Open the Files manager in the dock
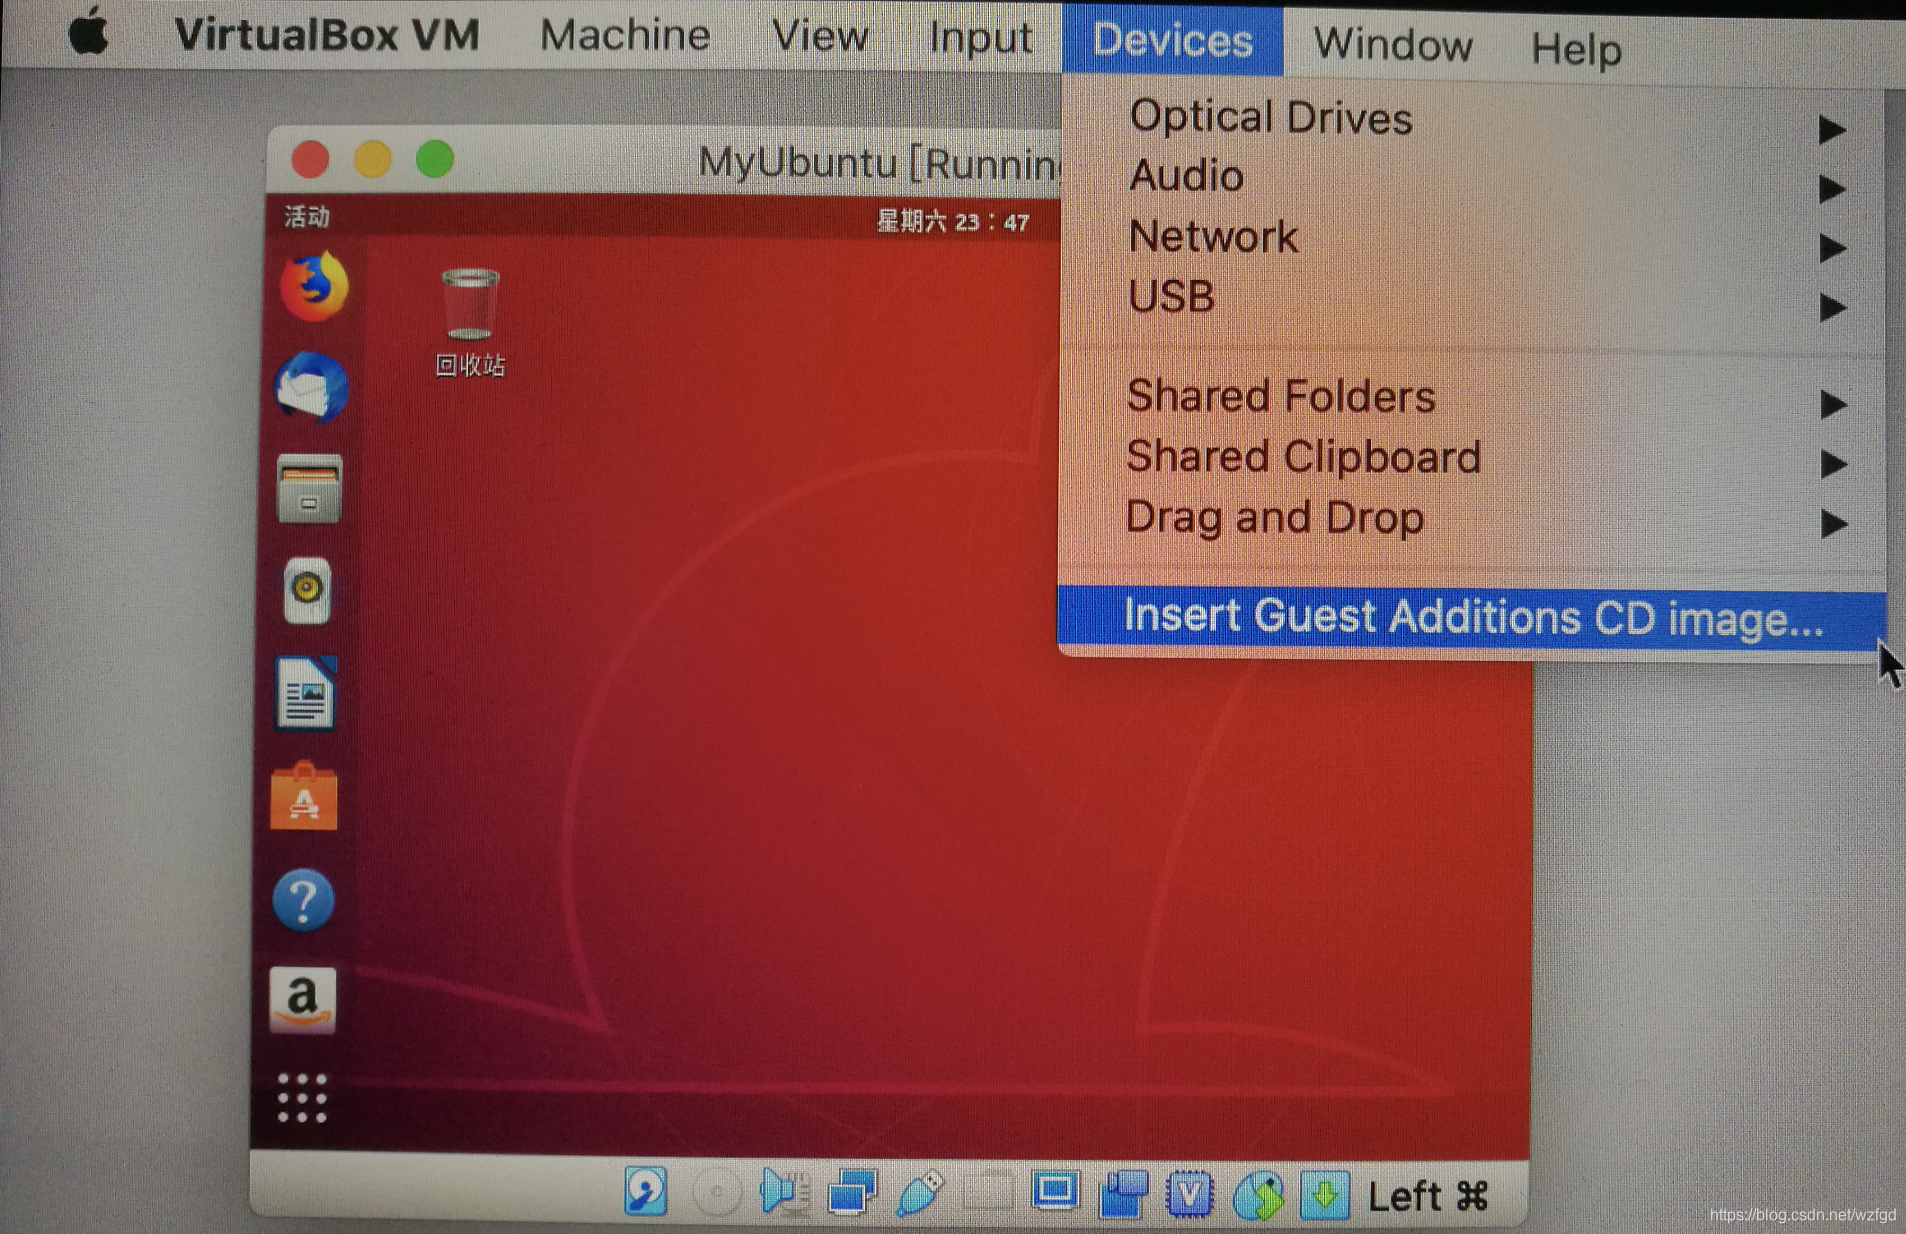This screenshot has width=1906, height=1234. point(309,489)
